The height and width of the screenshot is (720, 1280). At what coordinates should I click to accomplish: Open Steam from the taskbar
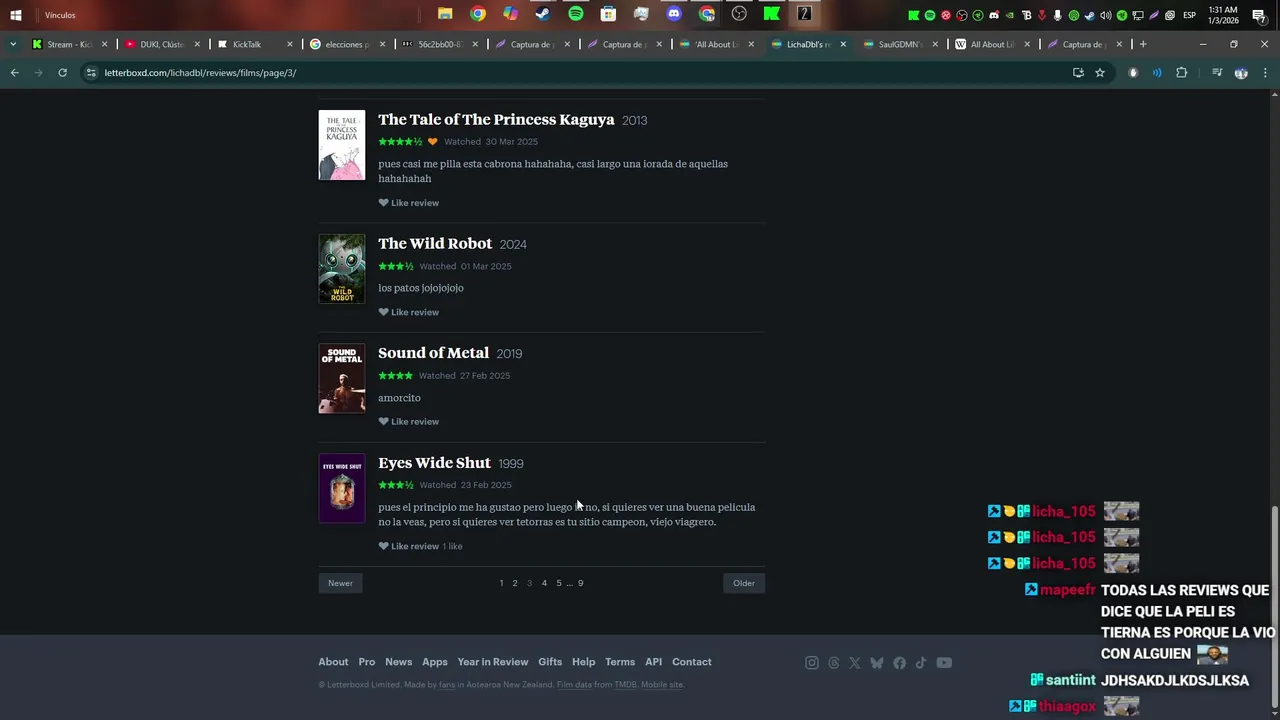(x=543, y=14)
